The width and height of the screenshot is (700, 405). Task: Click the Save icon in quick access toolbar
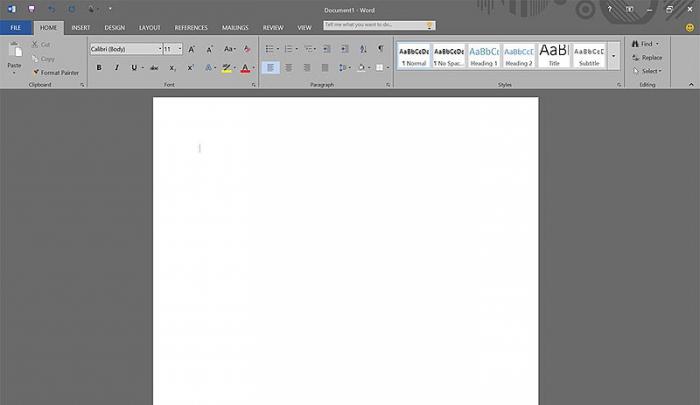(x=31, y=9)
